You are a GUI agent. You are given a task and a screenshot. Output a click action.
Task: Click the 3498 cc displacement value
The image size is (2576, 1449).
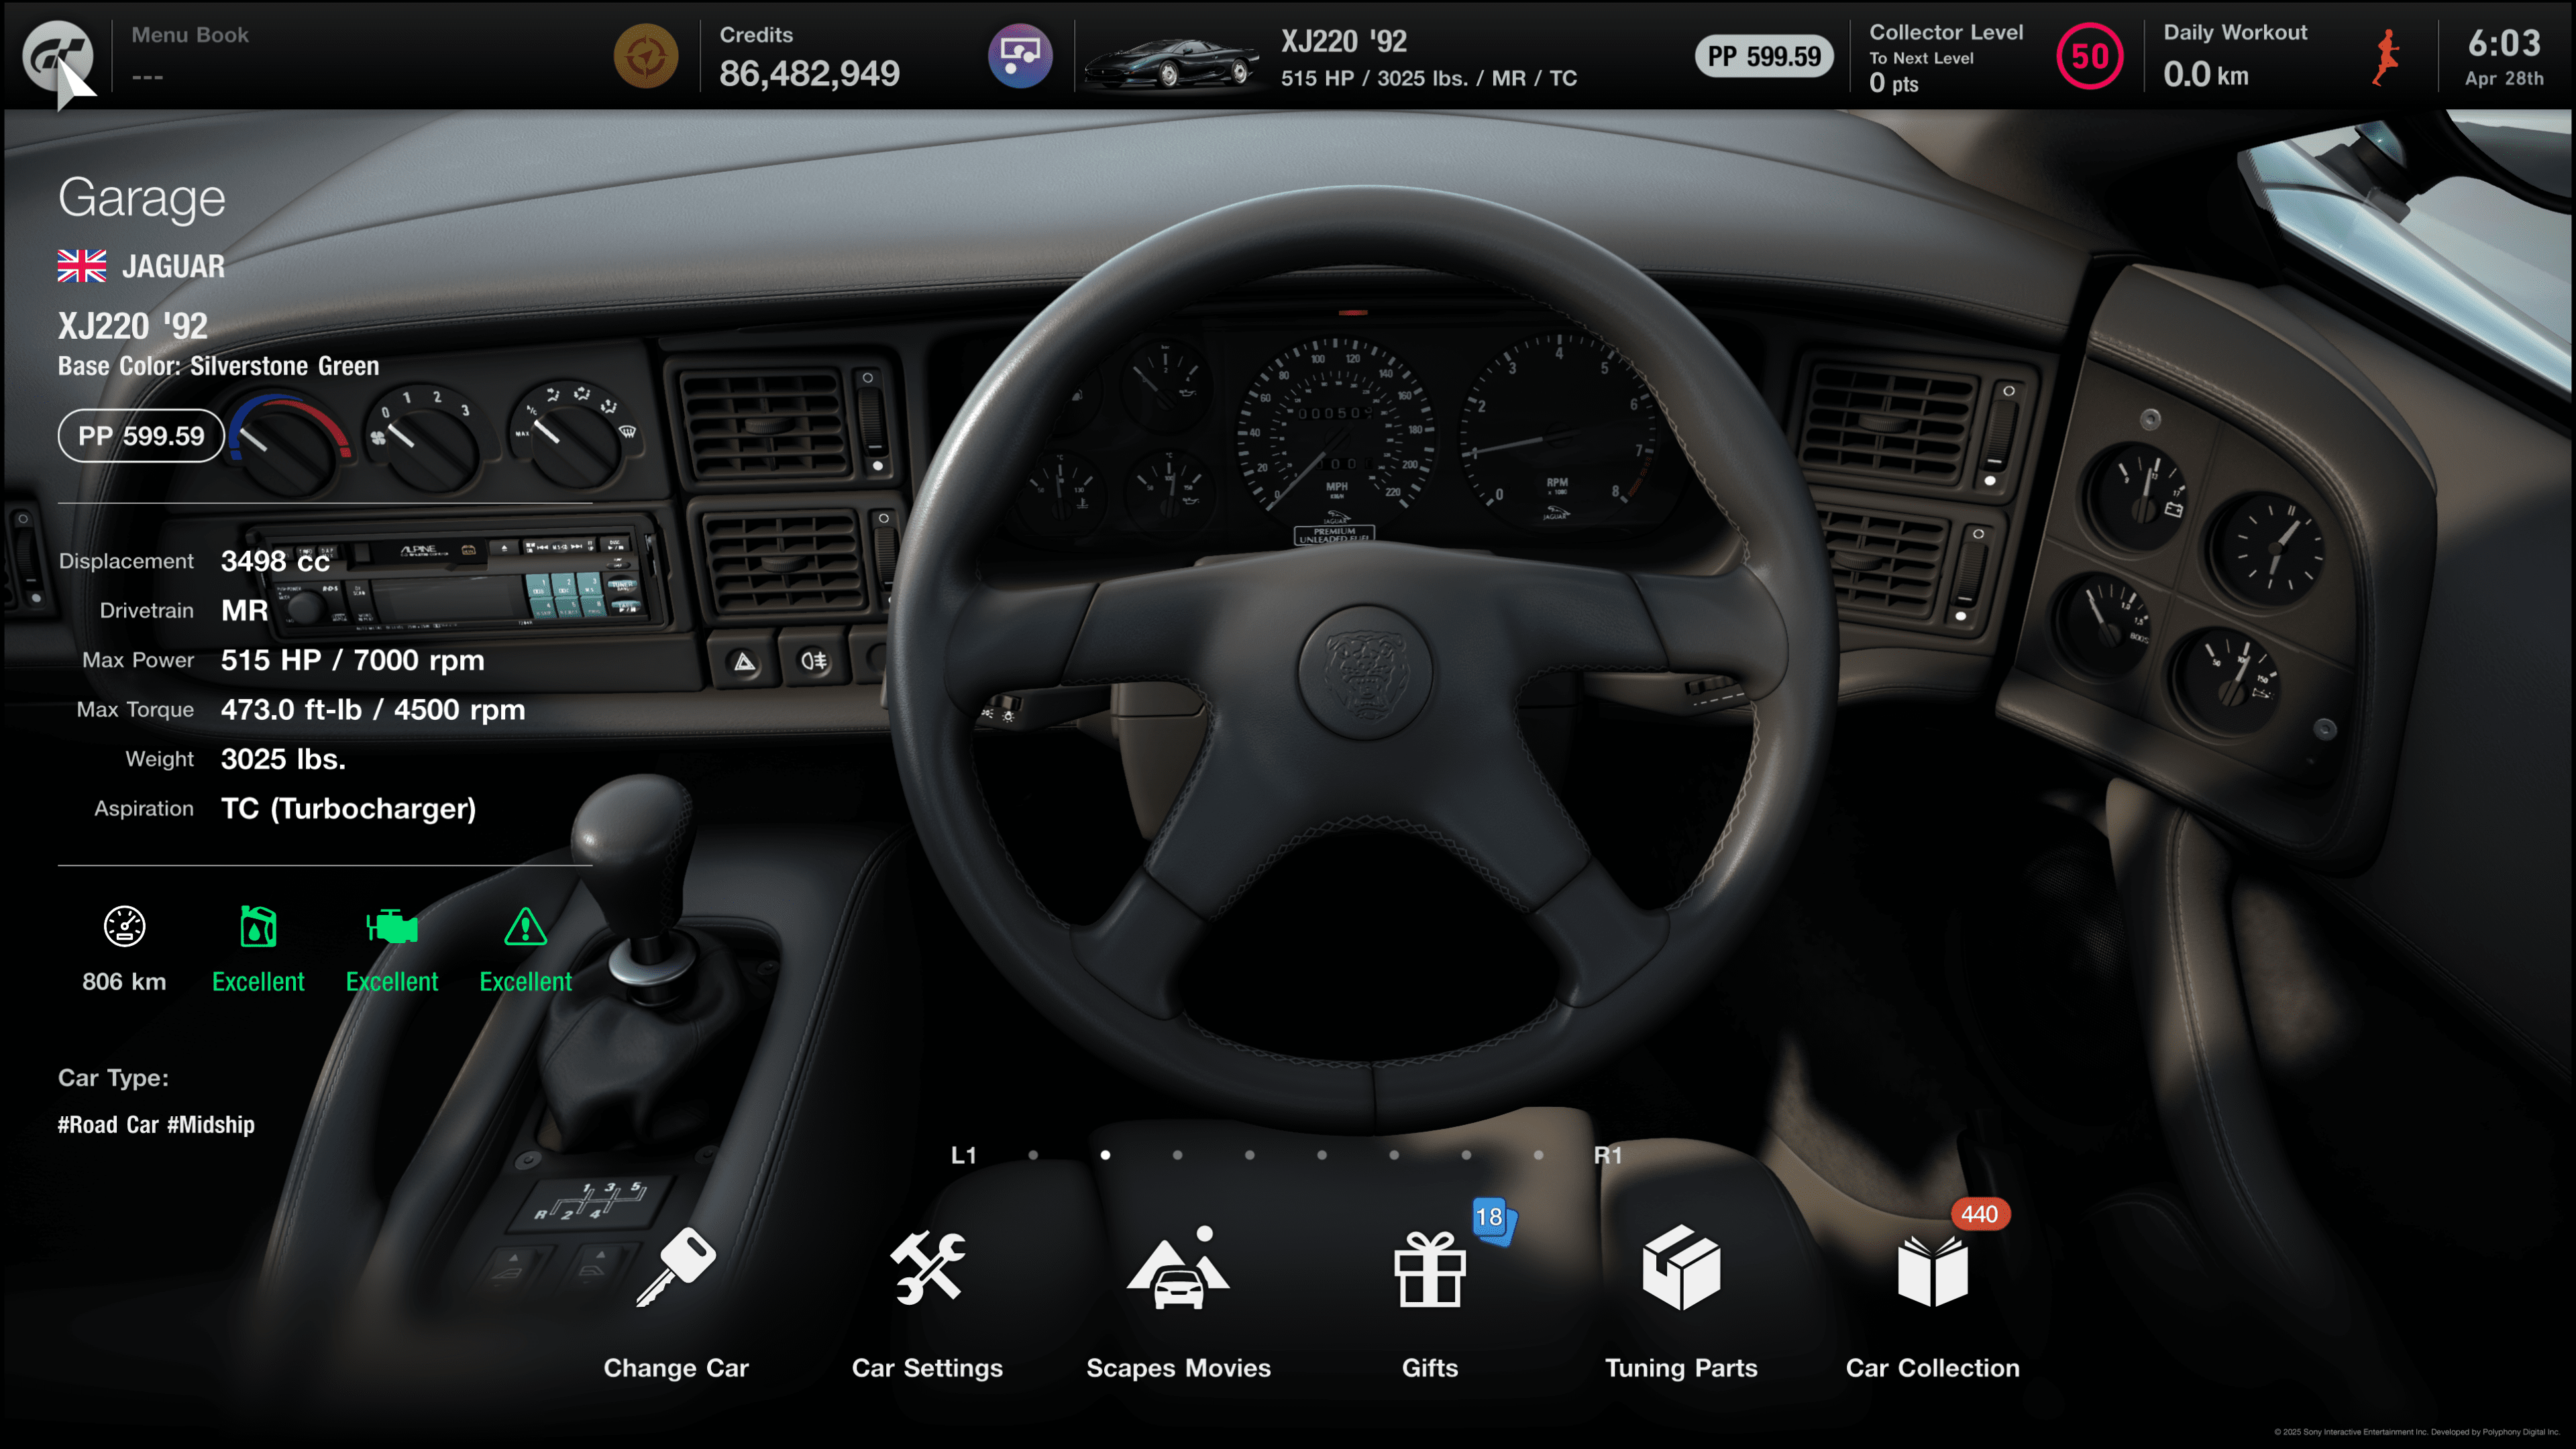point(275,562)
